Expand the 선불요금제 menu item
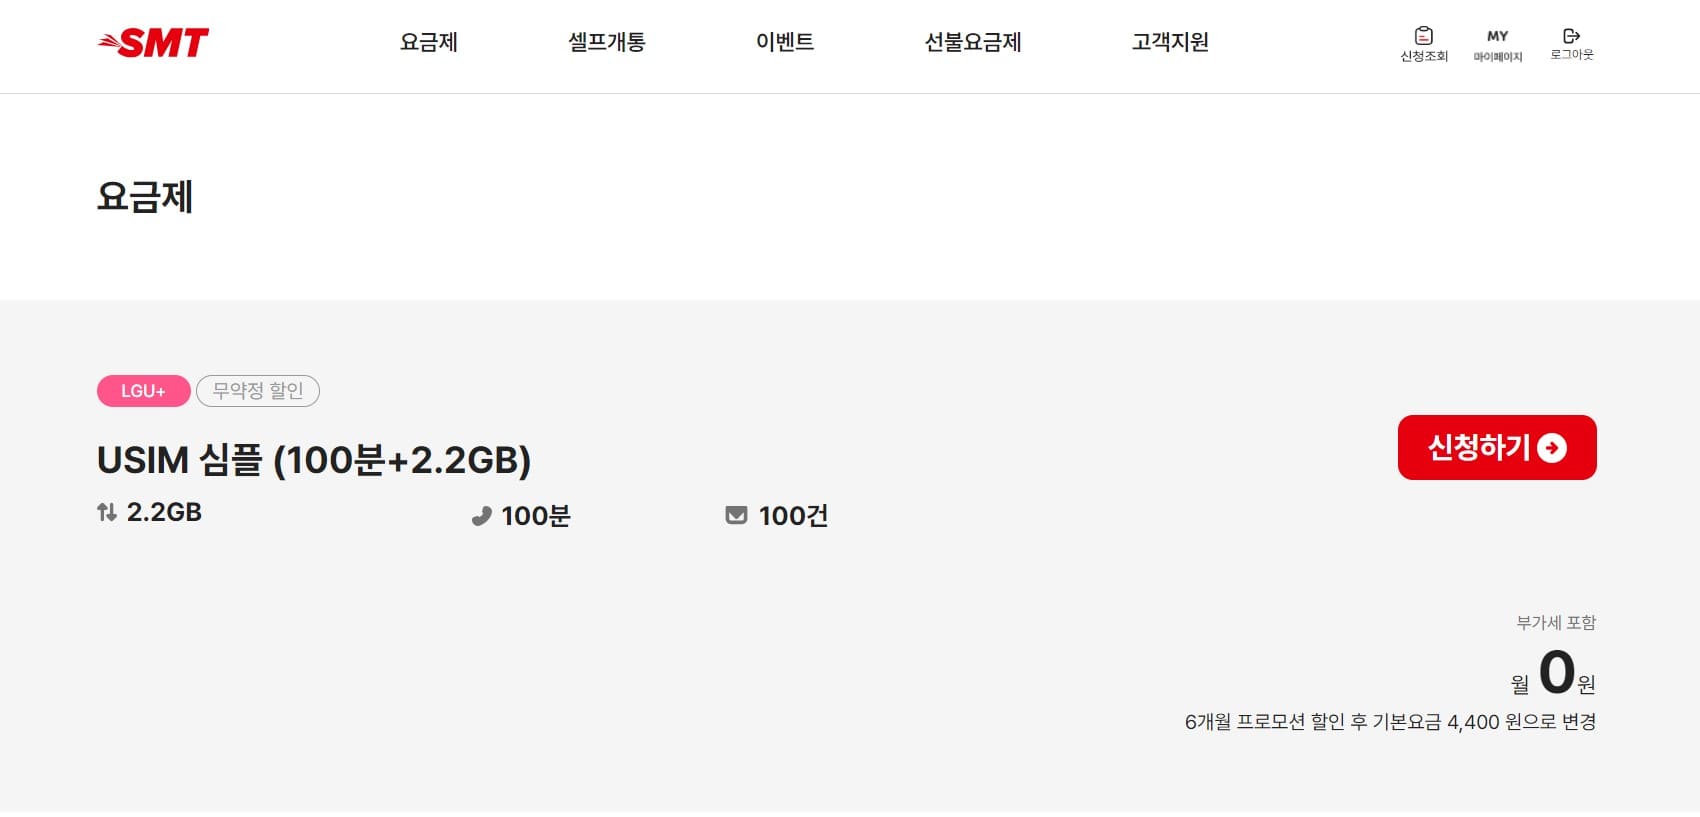Viewport: 1700px width, 817px height. coord(973,43)
